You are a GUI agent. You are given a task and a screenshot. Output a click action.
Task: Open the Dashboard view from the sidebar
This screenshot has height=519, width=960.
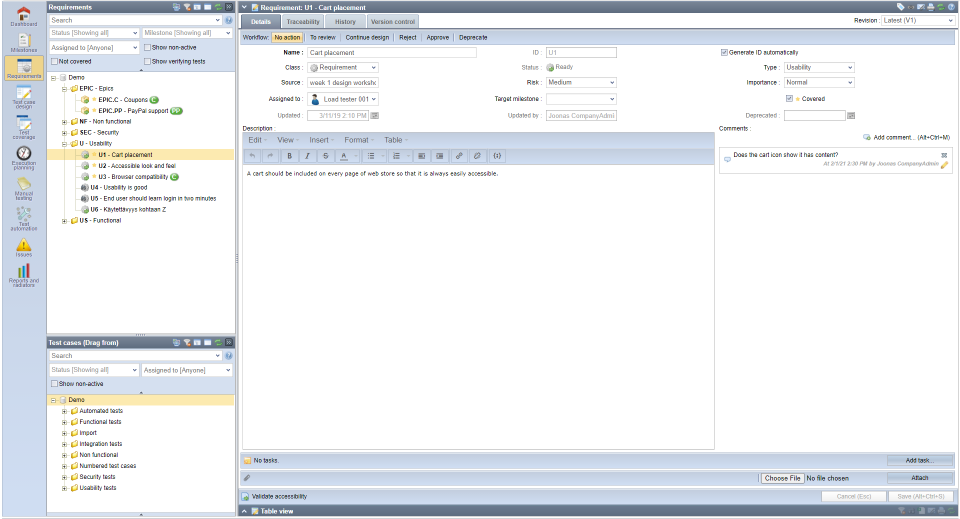pos(23,17)
